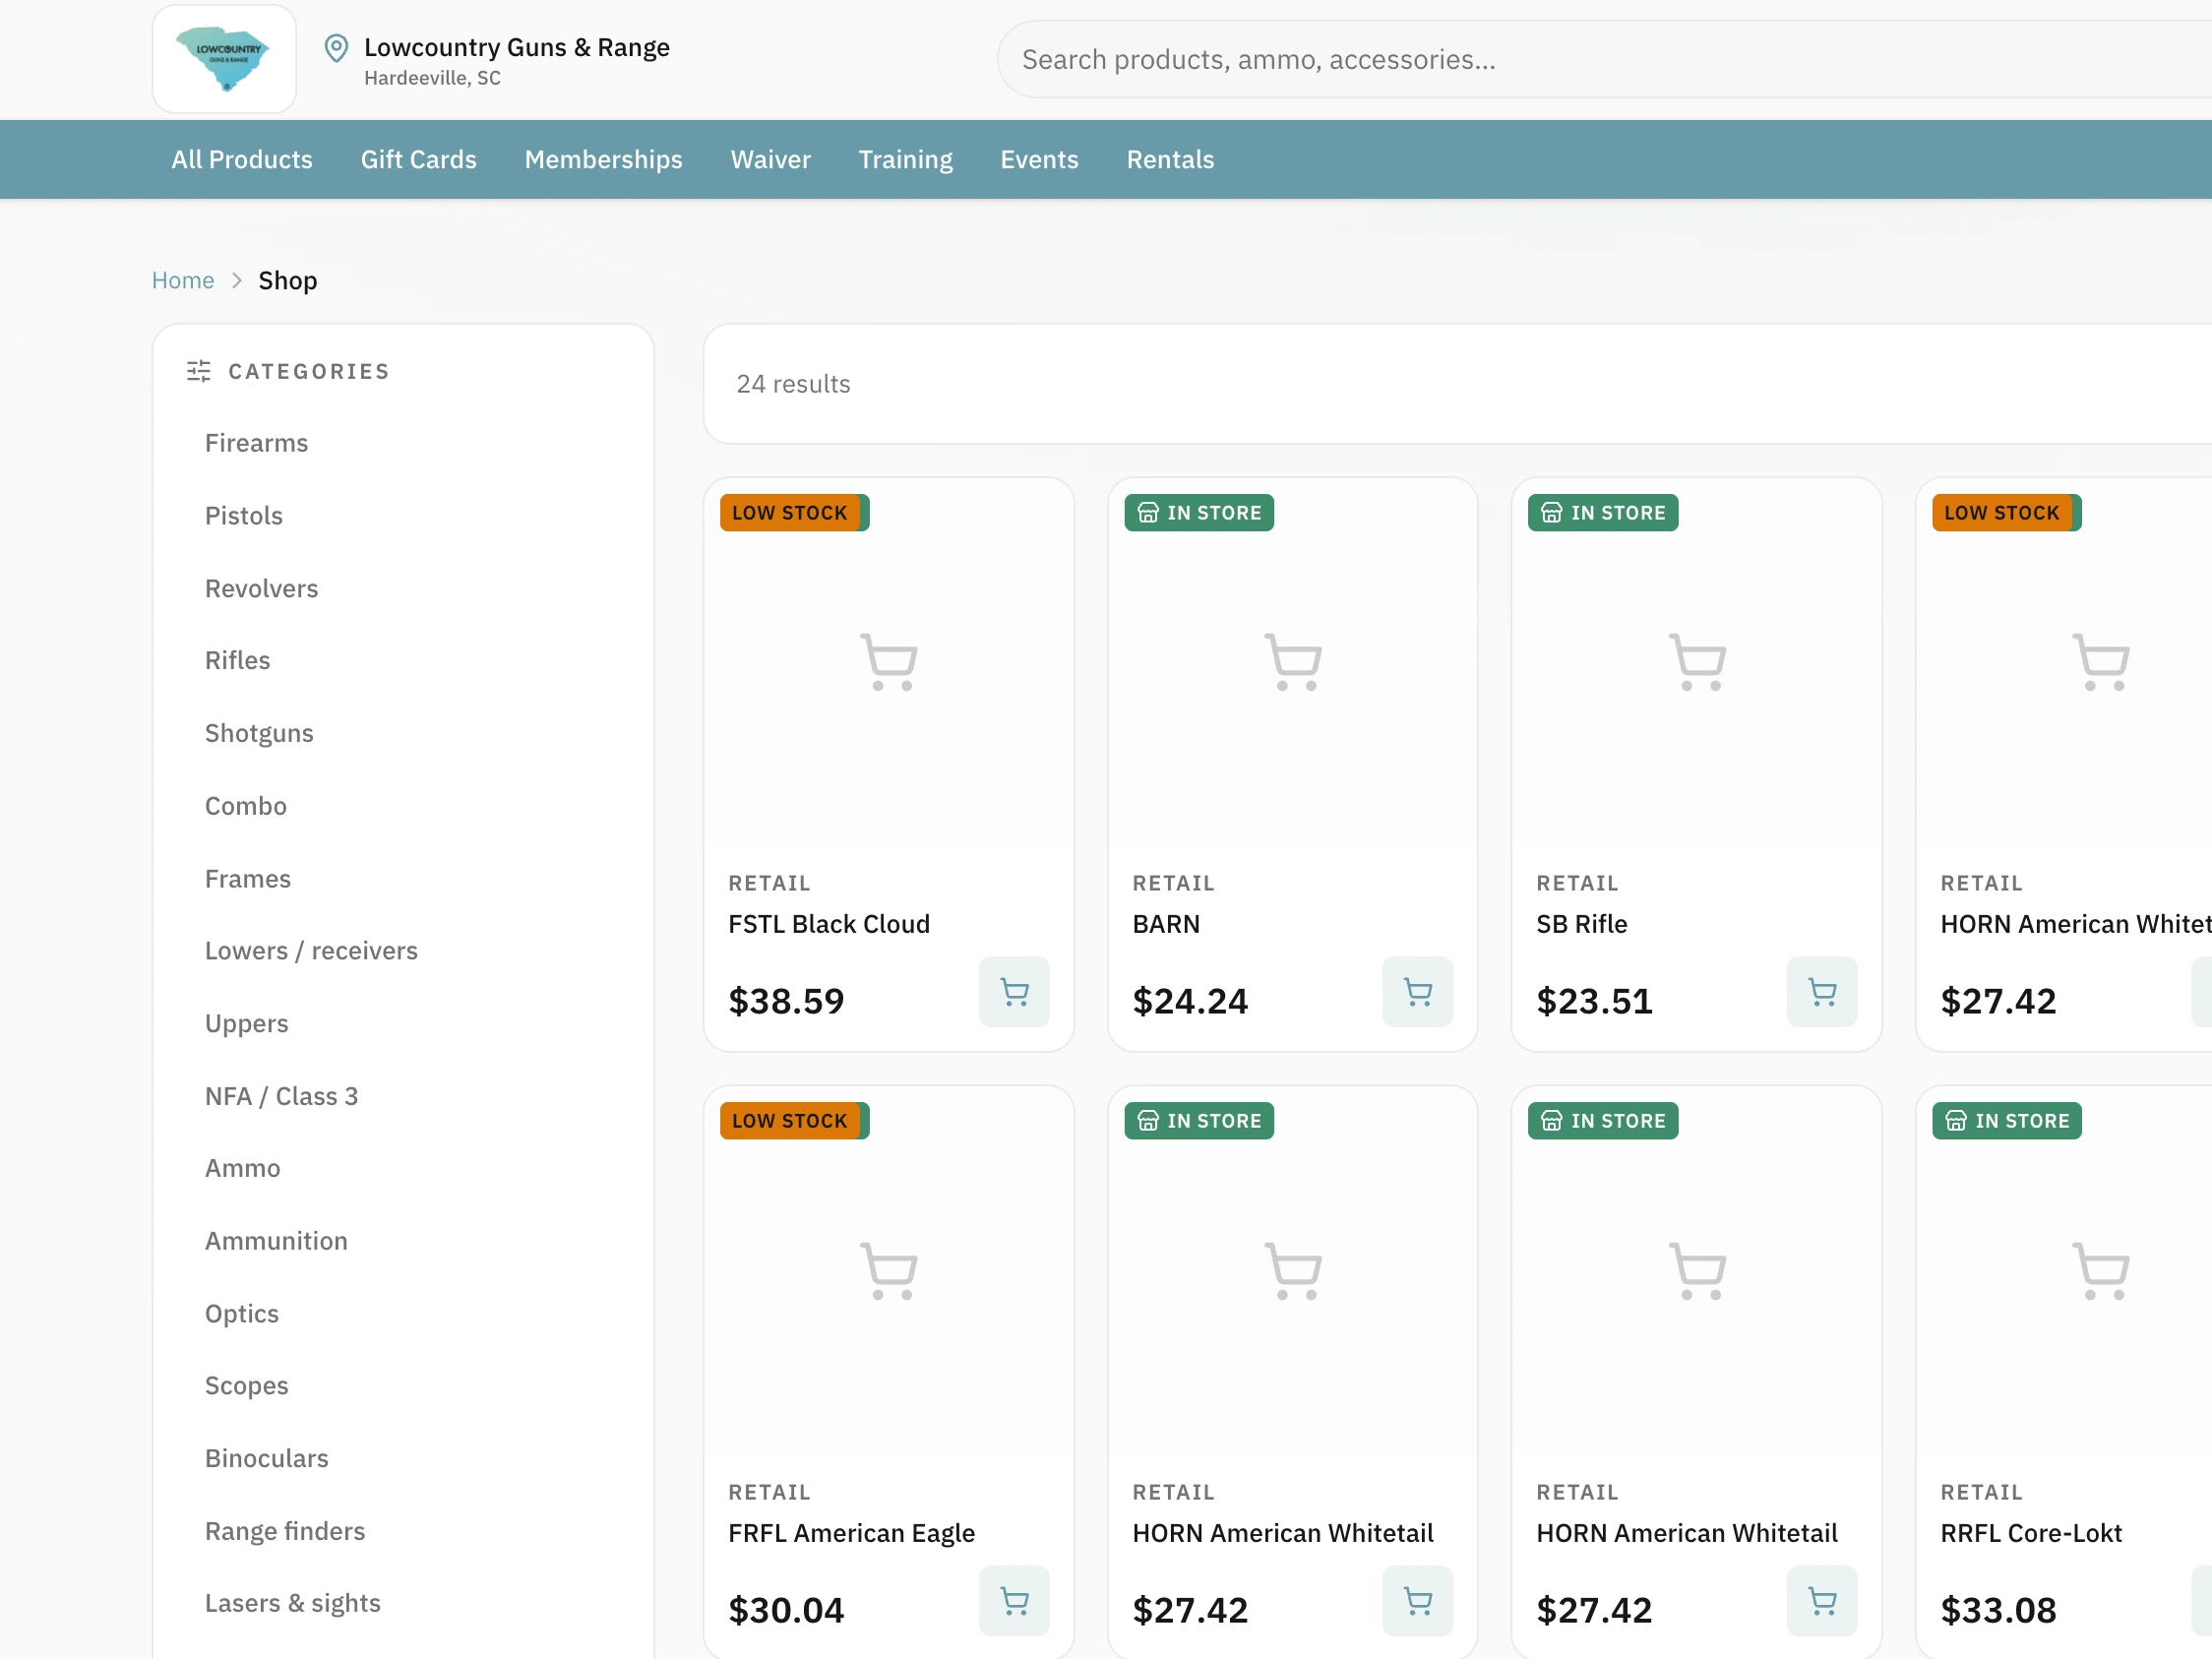
Task: Add FSTL Black Cloud to cart
Action: click(x=1014, y=992)
